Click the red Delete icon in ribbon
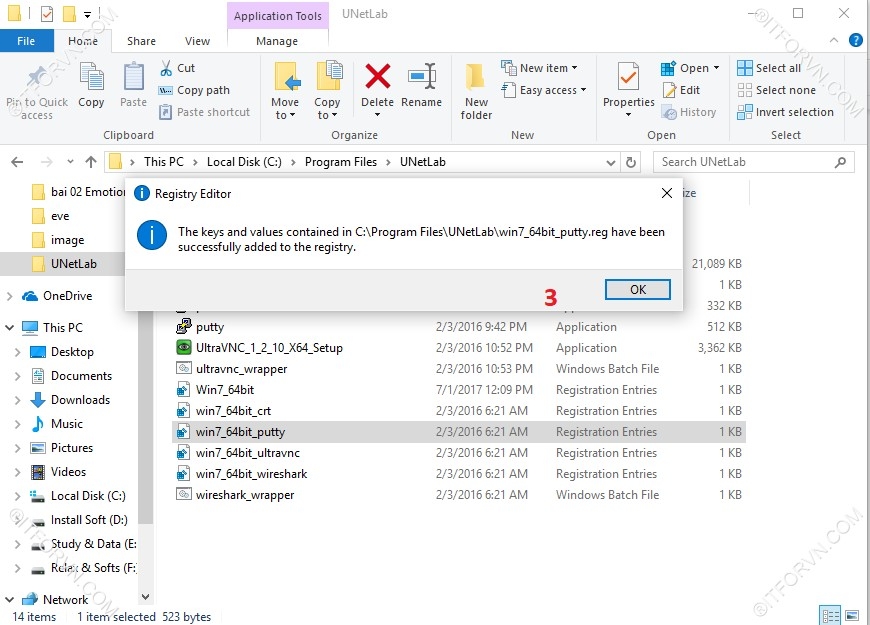The image size is (870, 625). [377, 78]
